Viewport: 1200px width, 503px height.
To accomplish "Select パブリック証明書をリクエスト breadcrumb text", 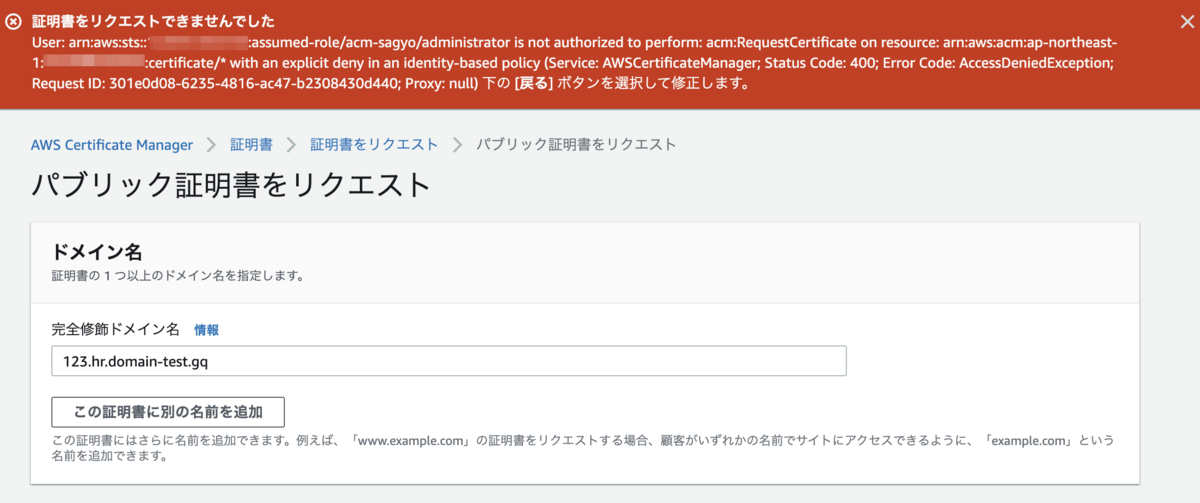I will point(576,145).
